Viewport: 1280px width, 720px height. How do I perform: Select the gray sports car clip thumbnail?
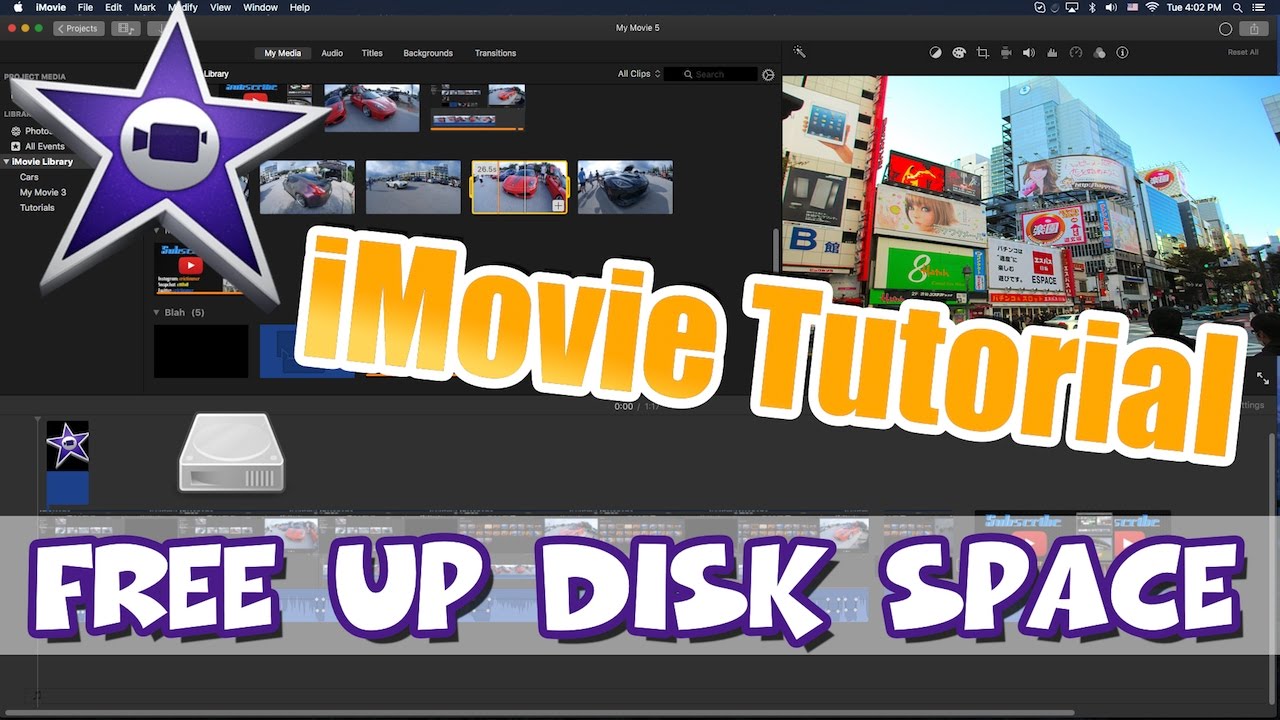pyautogui.click(x=307, y=187)
